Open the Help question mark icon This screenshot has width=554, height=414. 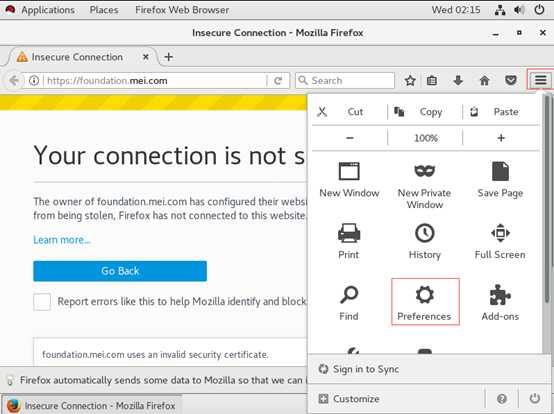[x=502, y=399]
